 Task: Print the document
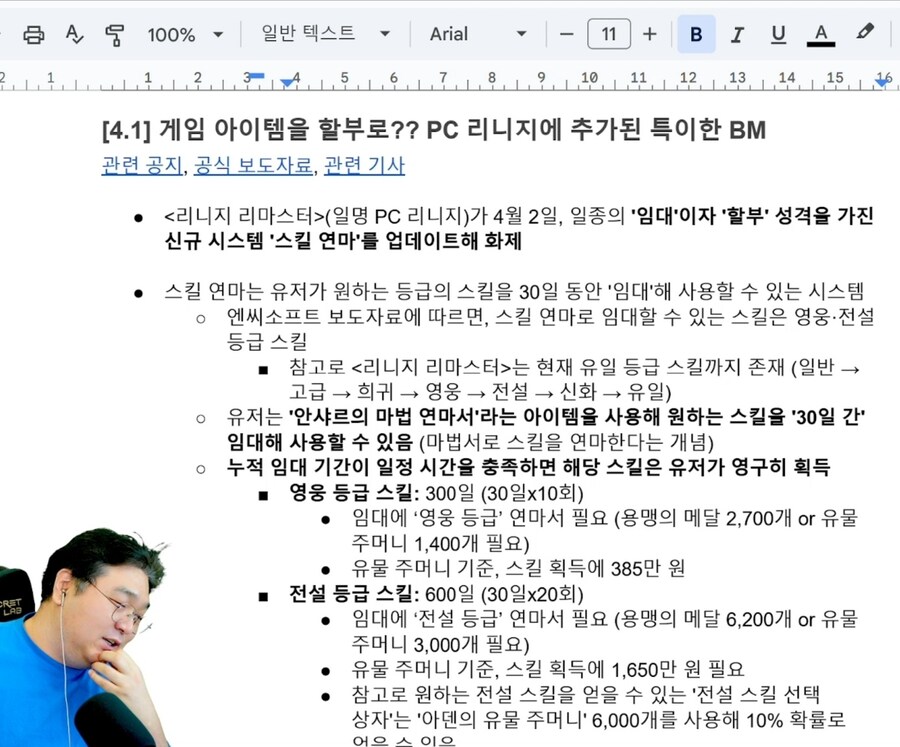[36, 33]
